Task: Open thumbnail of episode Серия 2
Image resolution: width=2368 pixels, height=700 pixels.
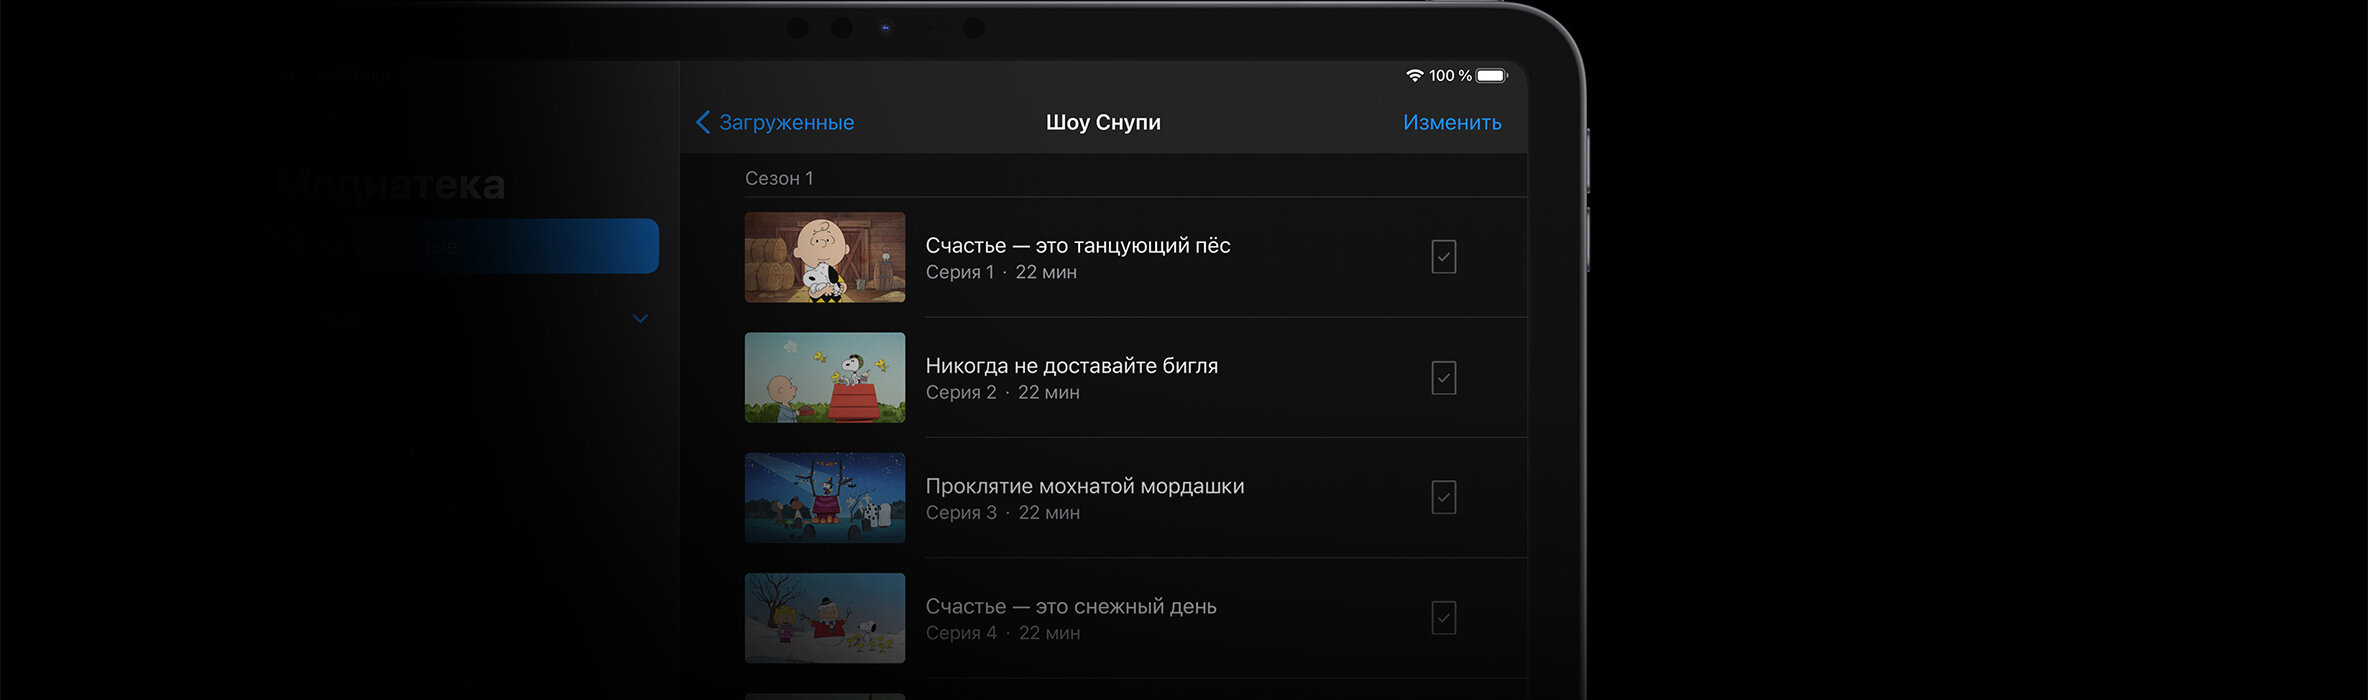Action: coord(825,378)
